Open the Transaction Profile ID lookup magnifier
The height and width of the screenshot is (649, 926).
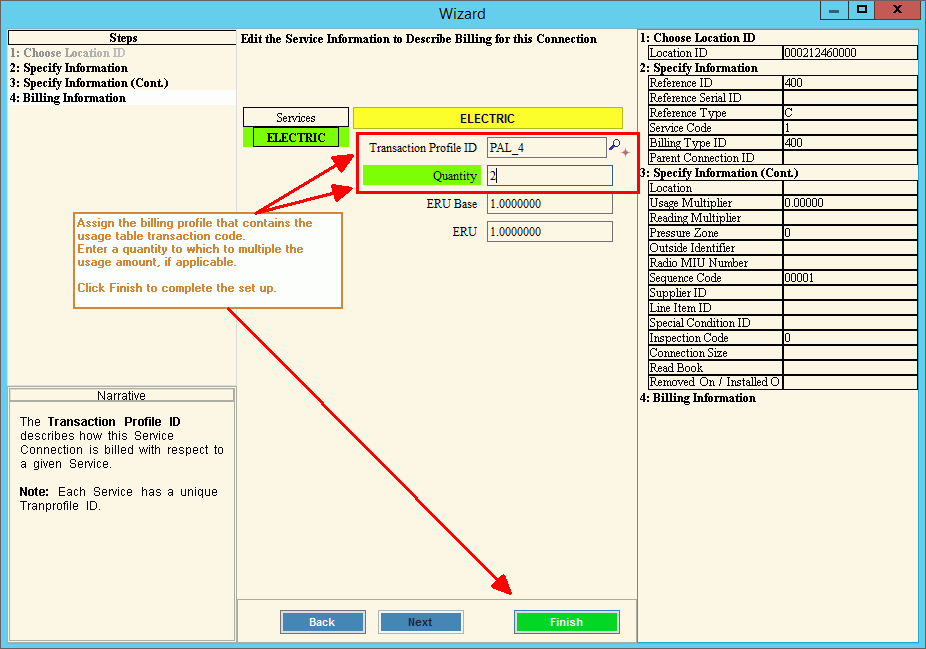click(x=614, y=146)
